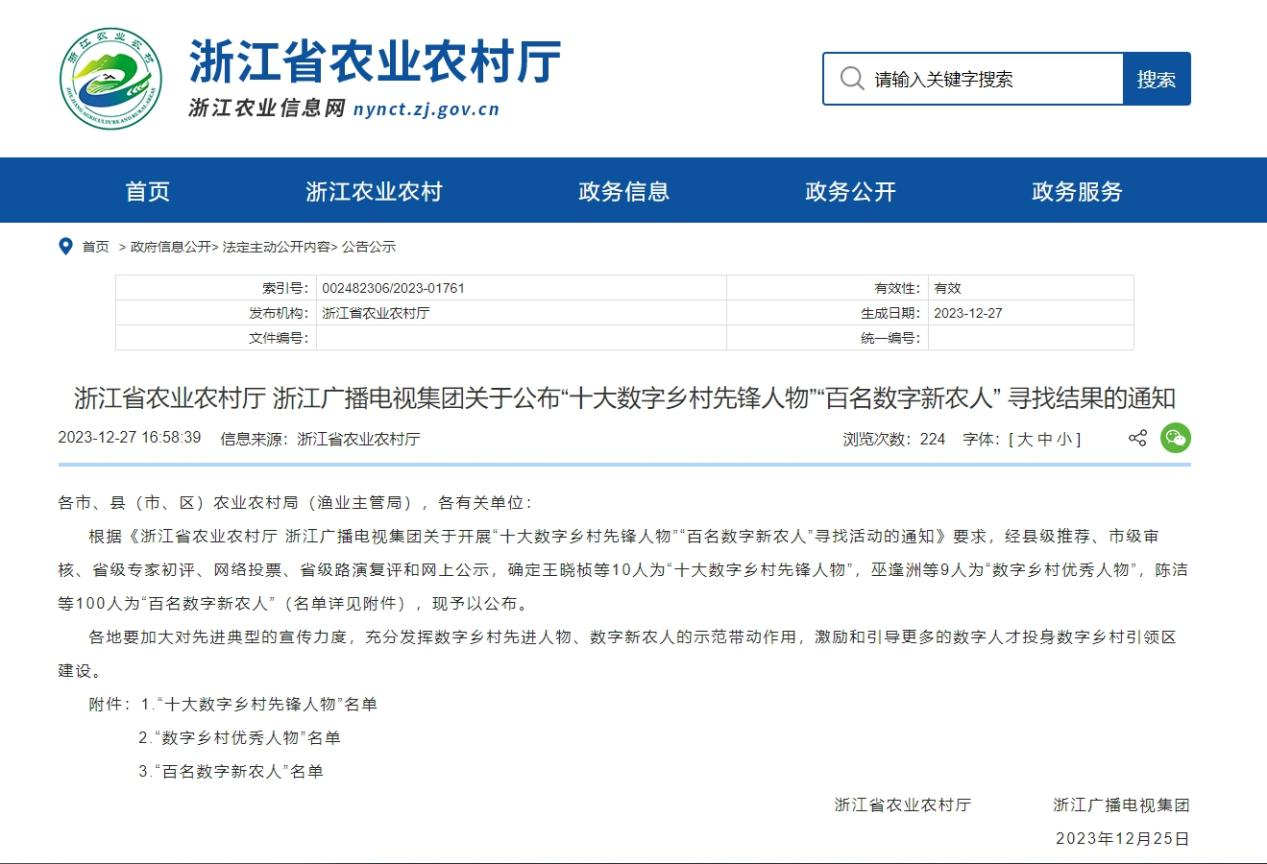This screenshot has height=864, width=1267.
Task: Click the 首页 breadcrumb link
Action: click(x=96, y=247)
